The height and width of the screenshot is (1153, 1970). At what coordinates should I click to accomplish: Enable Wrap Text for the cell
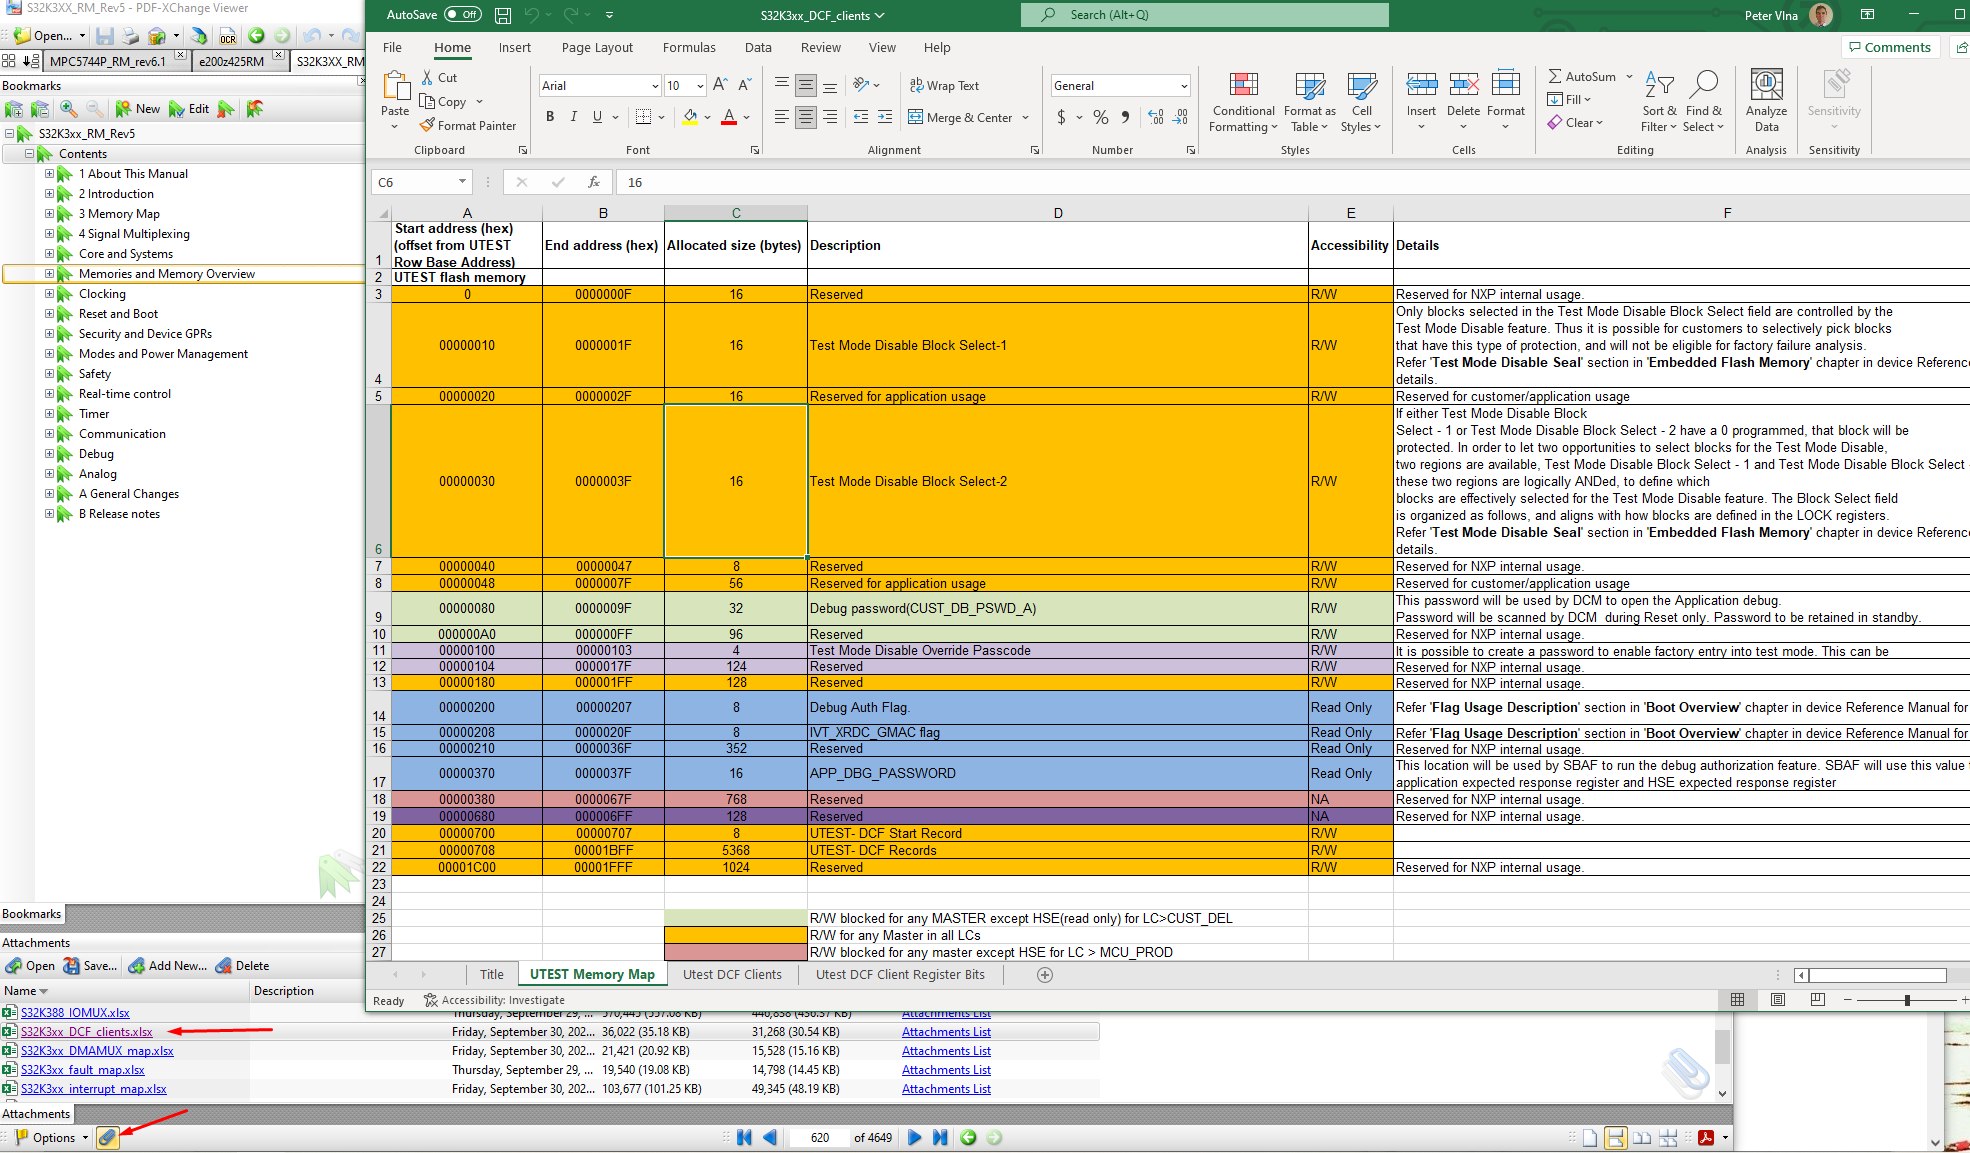click(x=944, y=85)
